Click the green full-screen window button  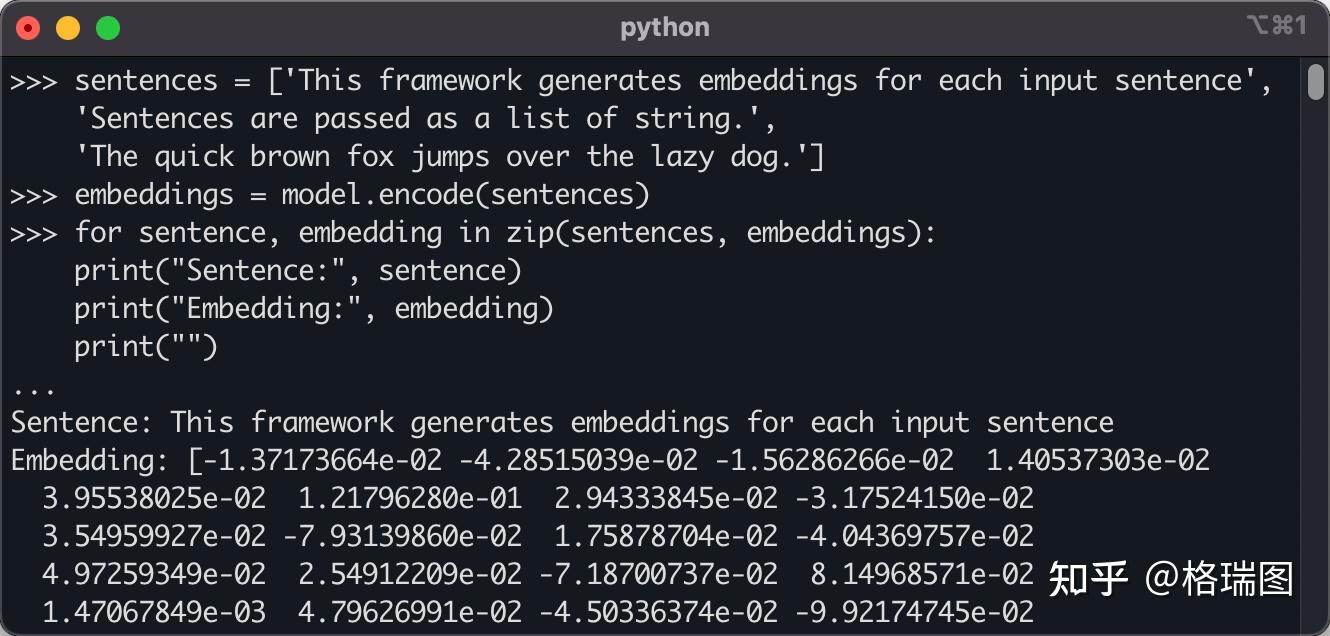click(x=107, y=28)
